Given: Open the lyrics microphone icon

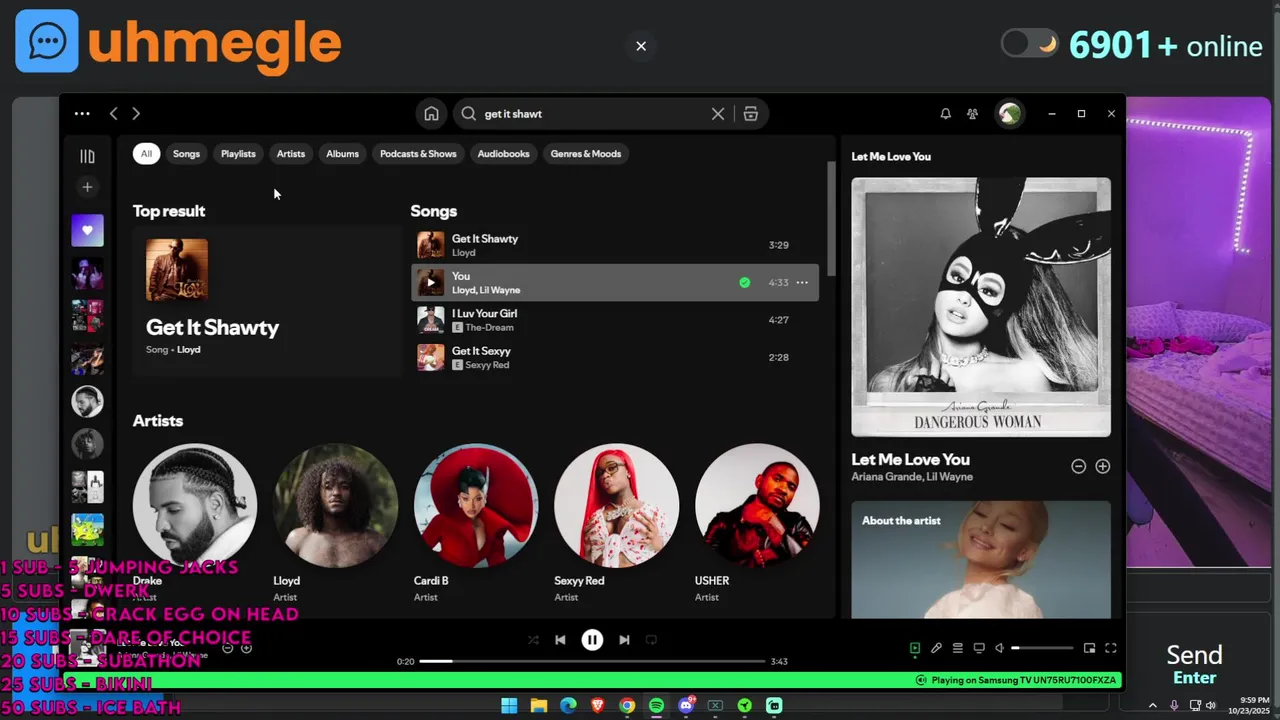Looking at the screenshot, I should point(936,648).
